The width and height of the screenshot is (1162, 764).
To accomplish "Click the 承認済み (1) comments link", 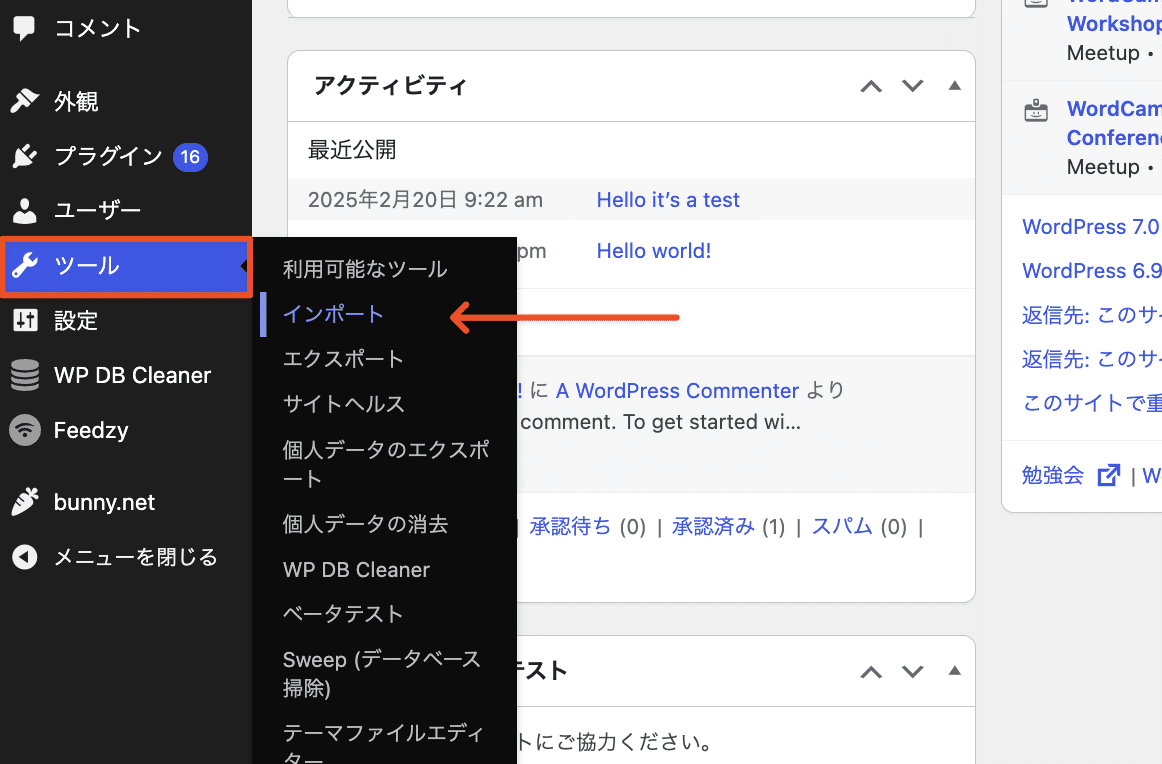I will 713,526.
